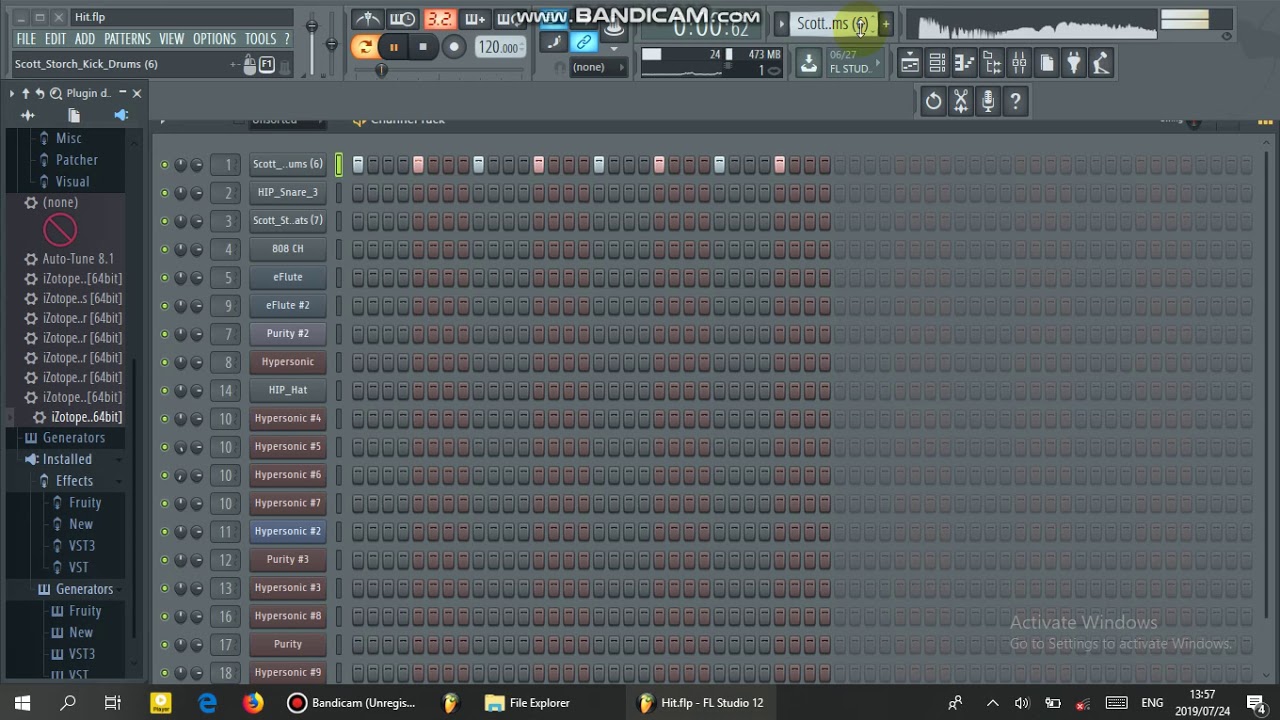Open the PATTERNS menu
Image resolution: width=1280 pixels, height=720 pixels.
tap(127, 39)
